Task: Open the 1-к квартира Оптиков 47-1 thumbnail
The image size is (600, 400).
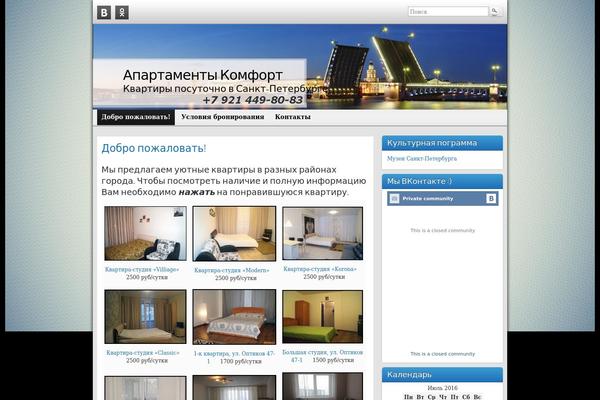Action: pyautogui.click(x=234, y=317)
